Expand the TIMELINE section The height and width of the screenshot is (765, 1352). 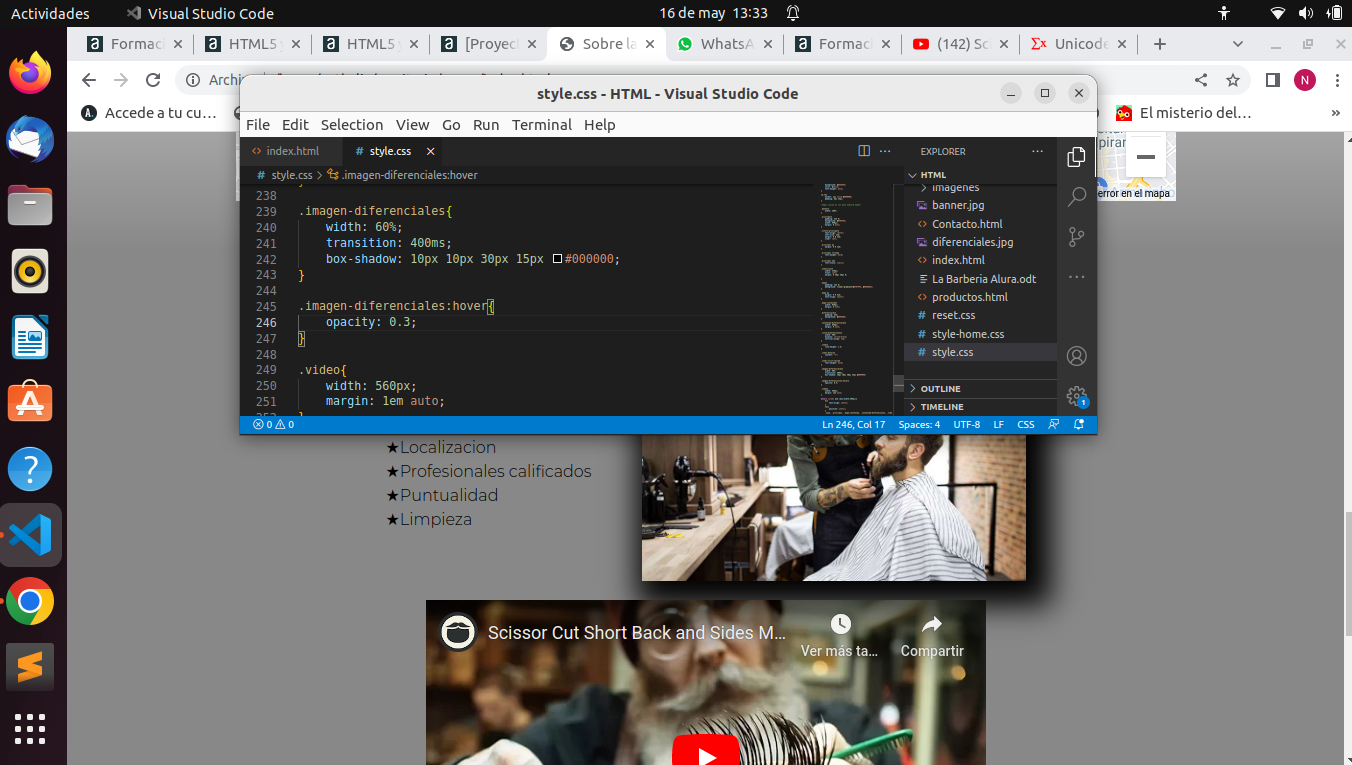coord(980,407)
